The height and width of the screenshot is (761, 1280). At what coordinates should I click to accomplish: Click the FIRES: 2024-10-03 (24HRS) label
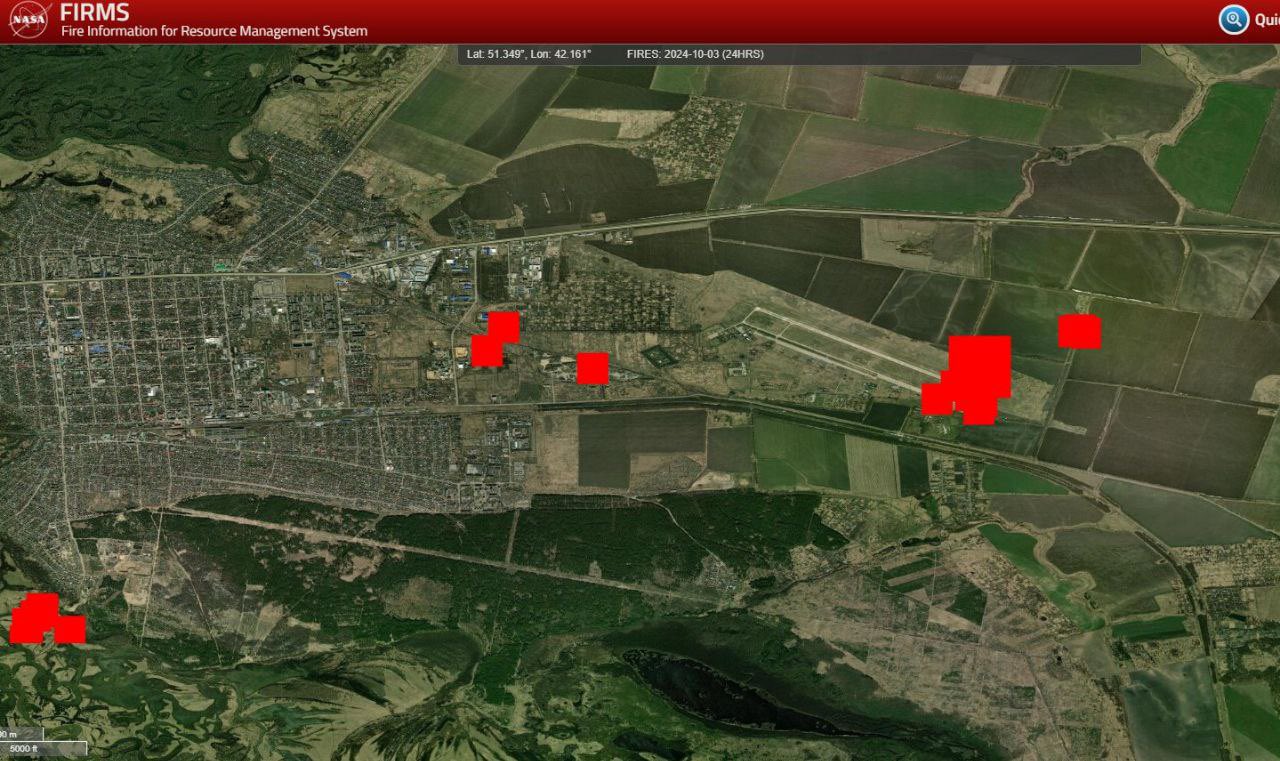[x=695, y=54]
